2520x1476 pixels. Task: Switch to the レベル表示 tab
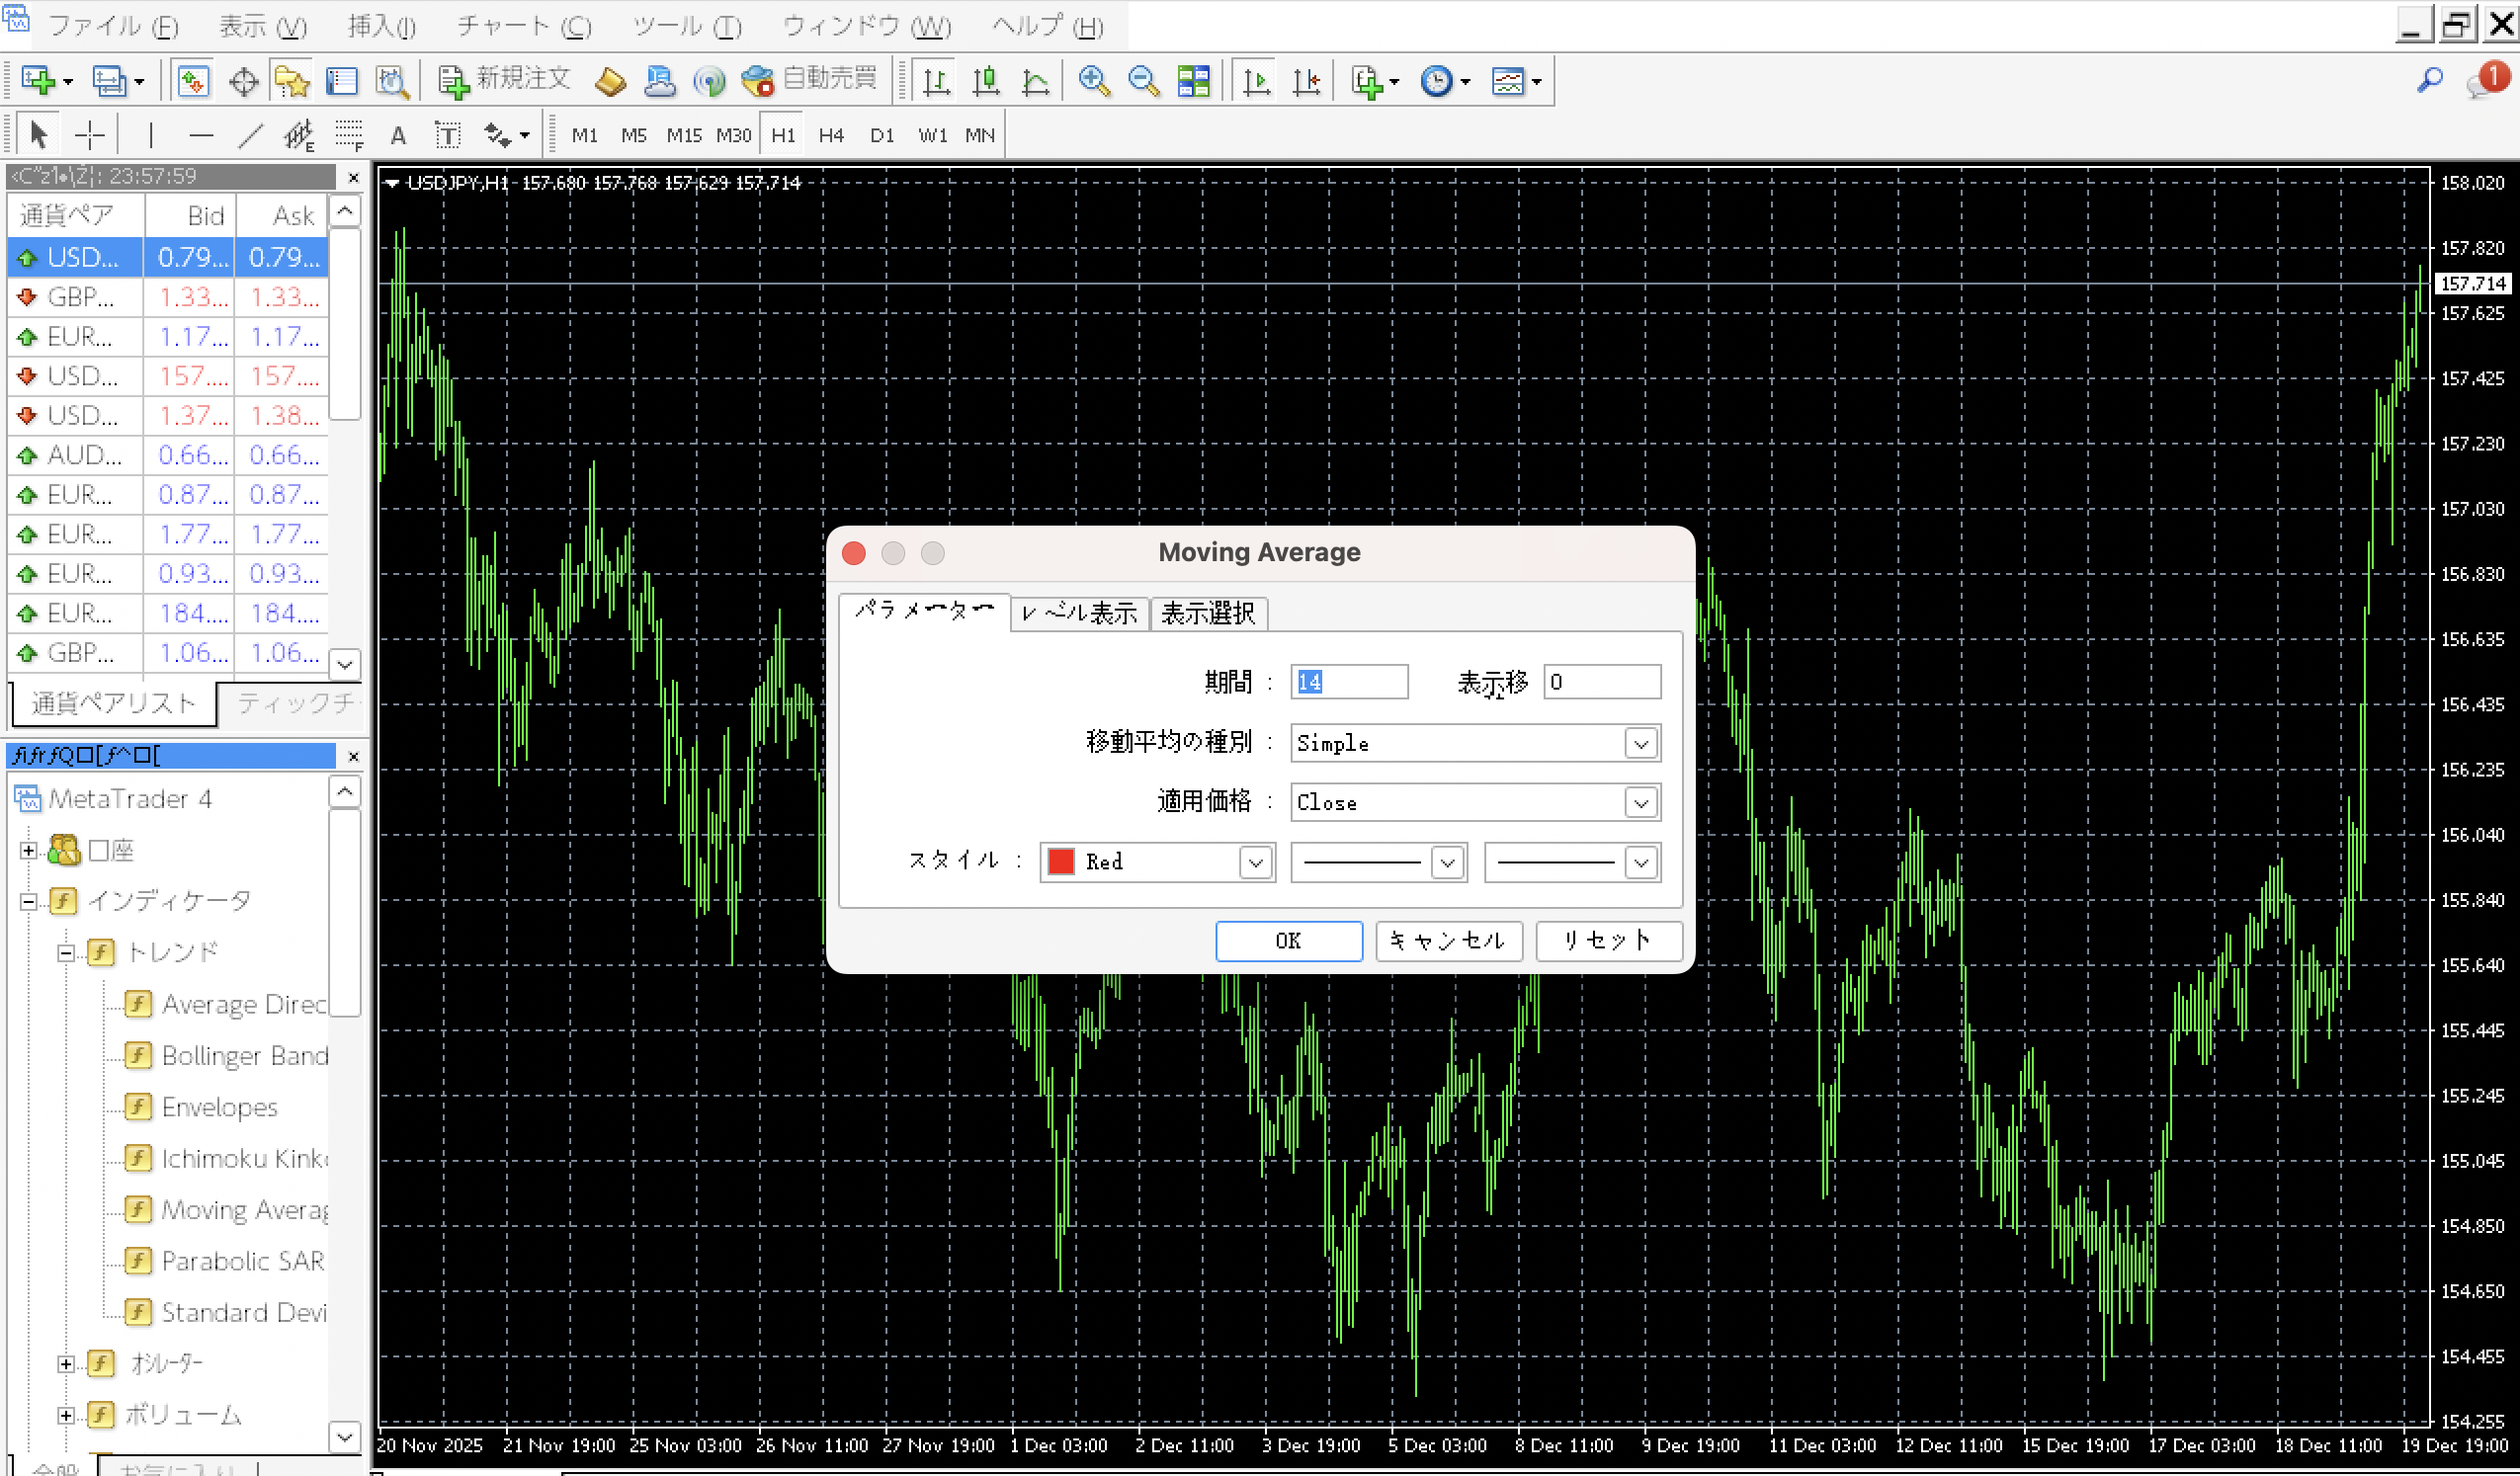click(1080, 613)
